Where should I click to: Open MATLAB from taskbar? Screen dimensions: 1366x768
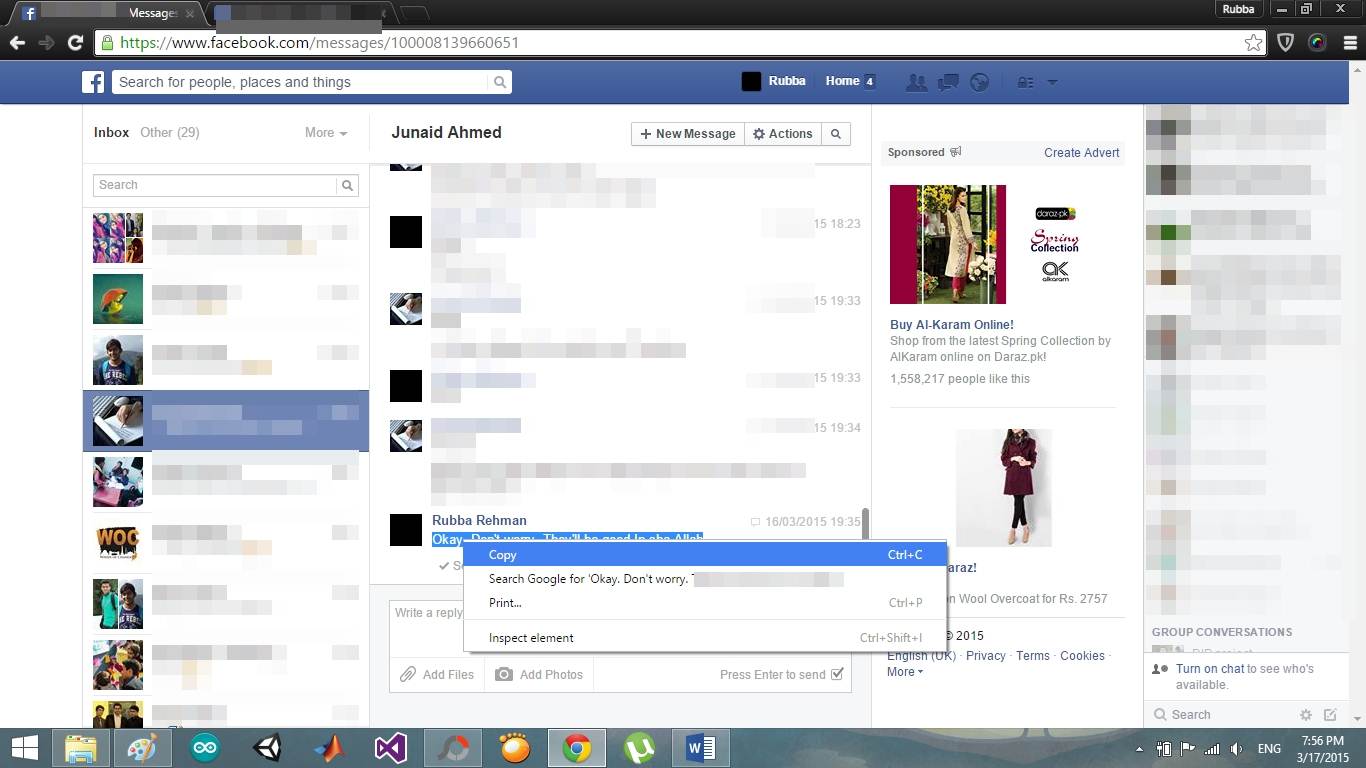pos(329,748)
